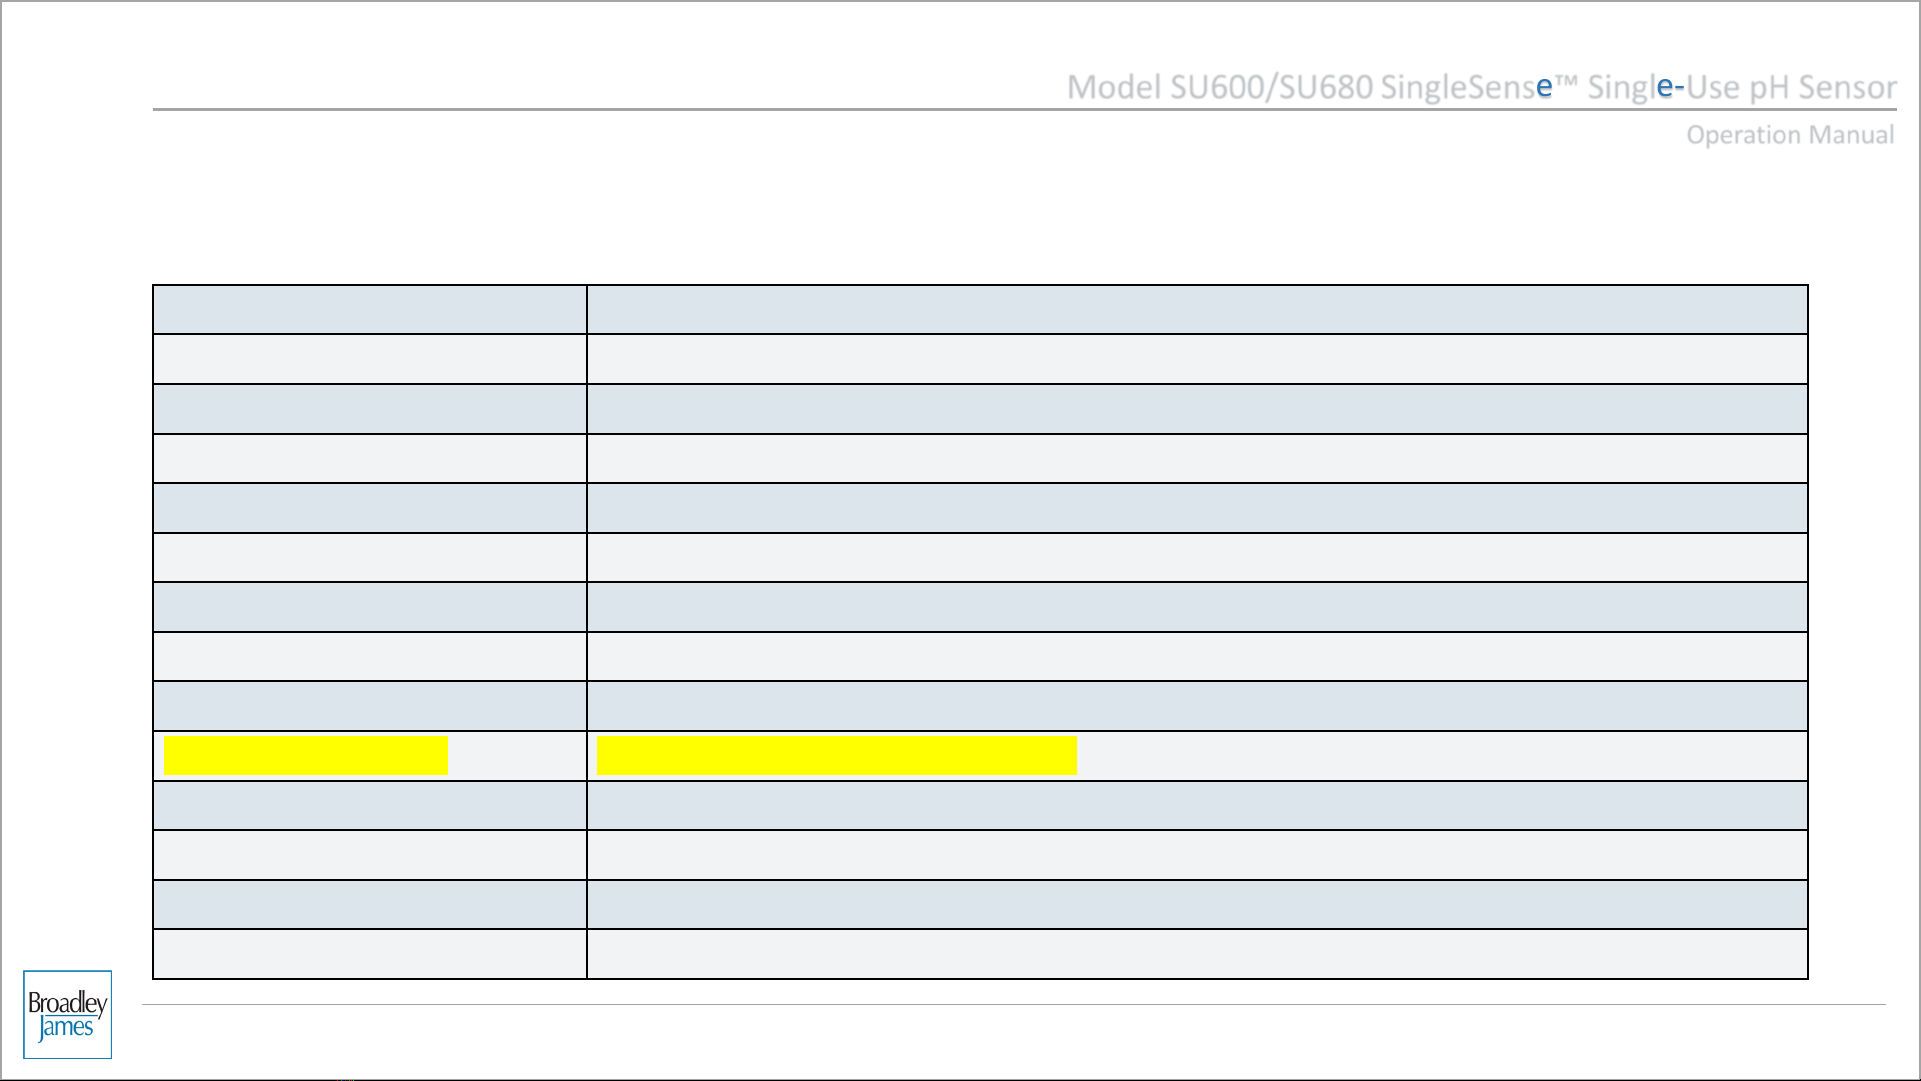Click the bottom-right cell of the table

(x=1196, y=954)
